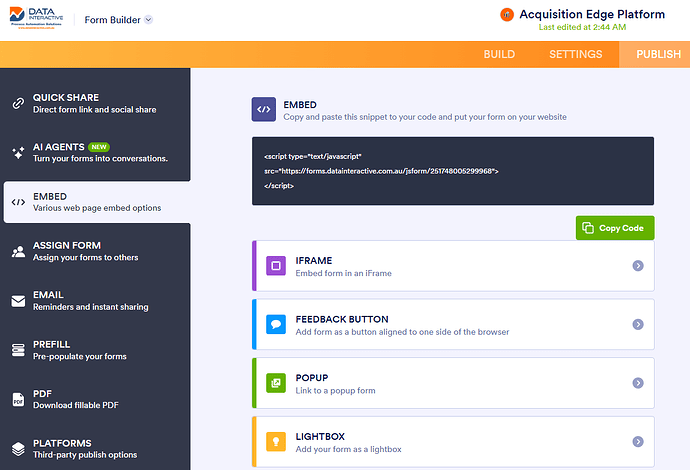The width and height of the screenshot is (690, 470).
Task: Open Platforms third-party publish section
Action: (x=97, y=449)
